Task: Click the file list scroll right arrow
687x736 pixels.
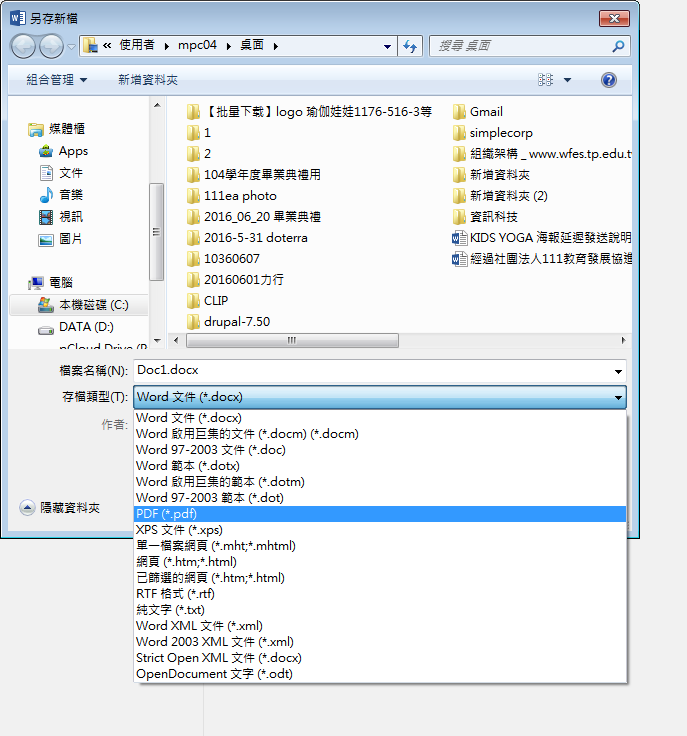Action: pos(624,340)
